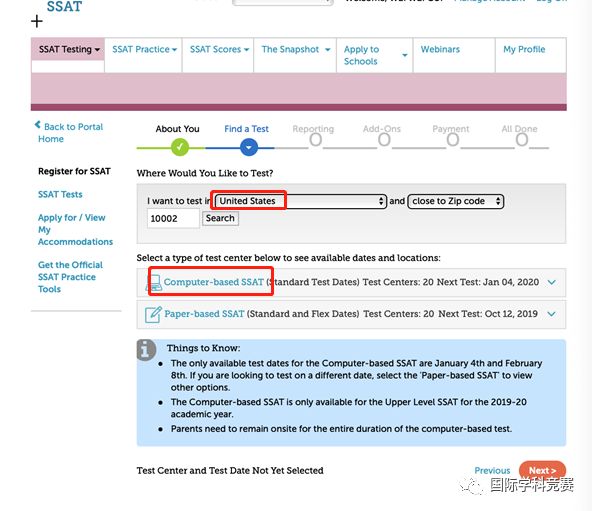
Task: Open SSAT Scores menu
Action: (218, 49)
